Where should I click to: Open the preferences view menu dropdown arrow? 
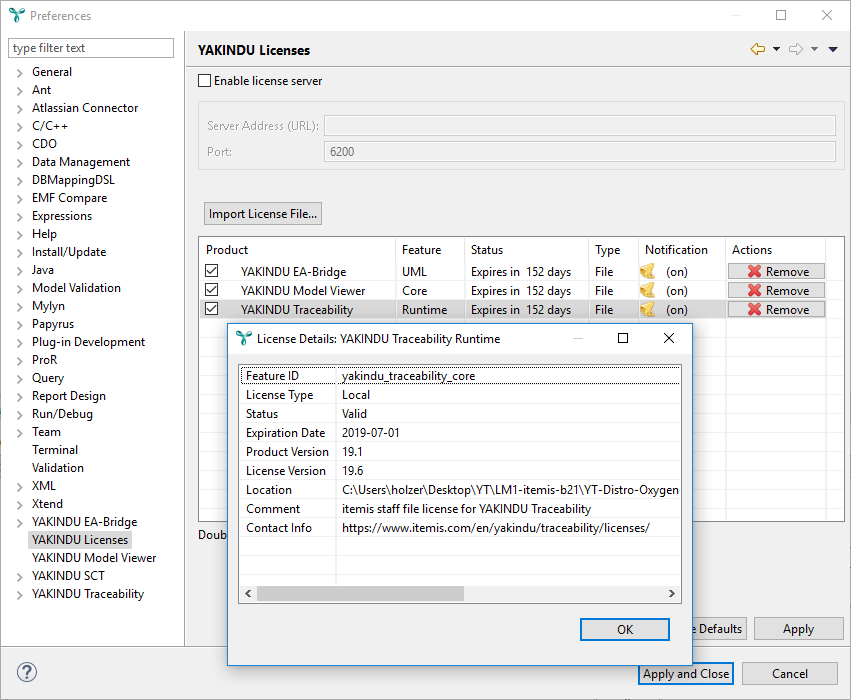pyautogui.click(x=833, y=49)
